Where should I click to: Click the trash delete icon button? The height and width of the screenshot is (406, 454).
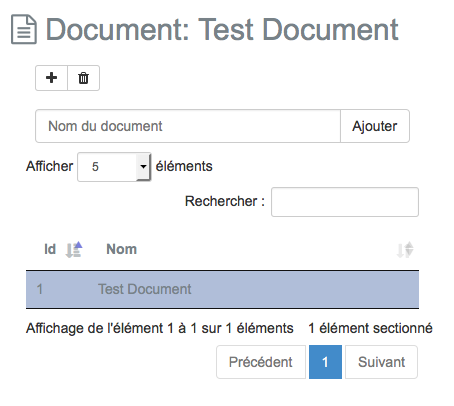[84, 78]
